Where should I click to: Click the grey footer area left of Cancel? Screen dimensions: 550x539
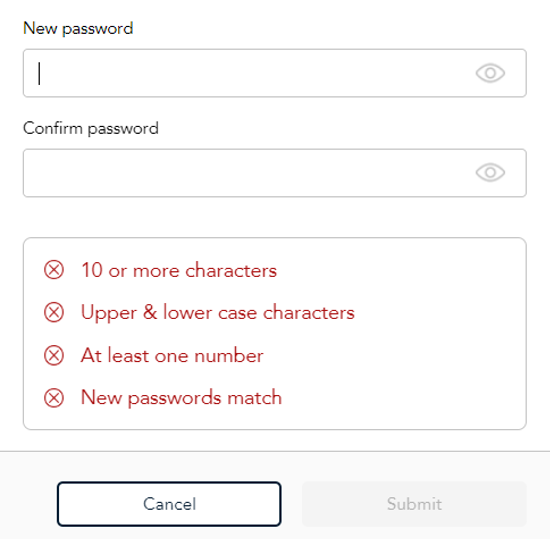(x=28, y=504)
